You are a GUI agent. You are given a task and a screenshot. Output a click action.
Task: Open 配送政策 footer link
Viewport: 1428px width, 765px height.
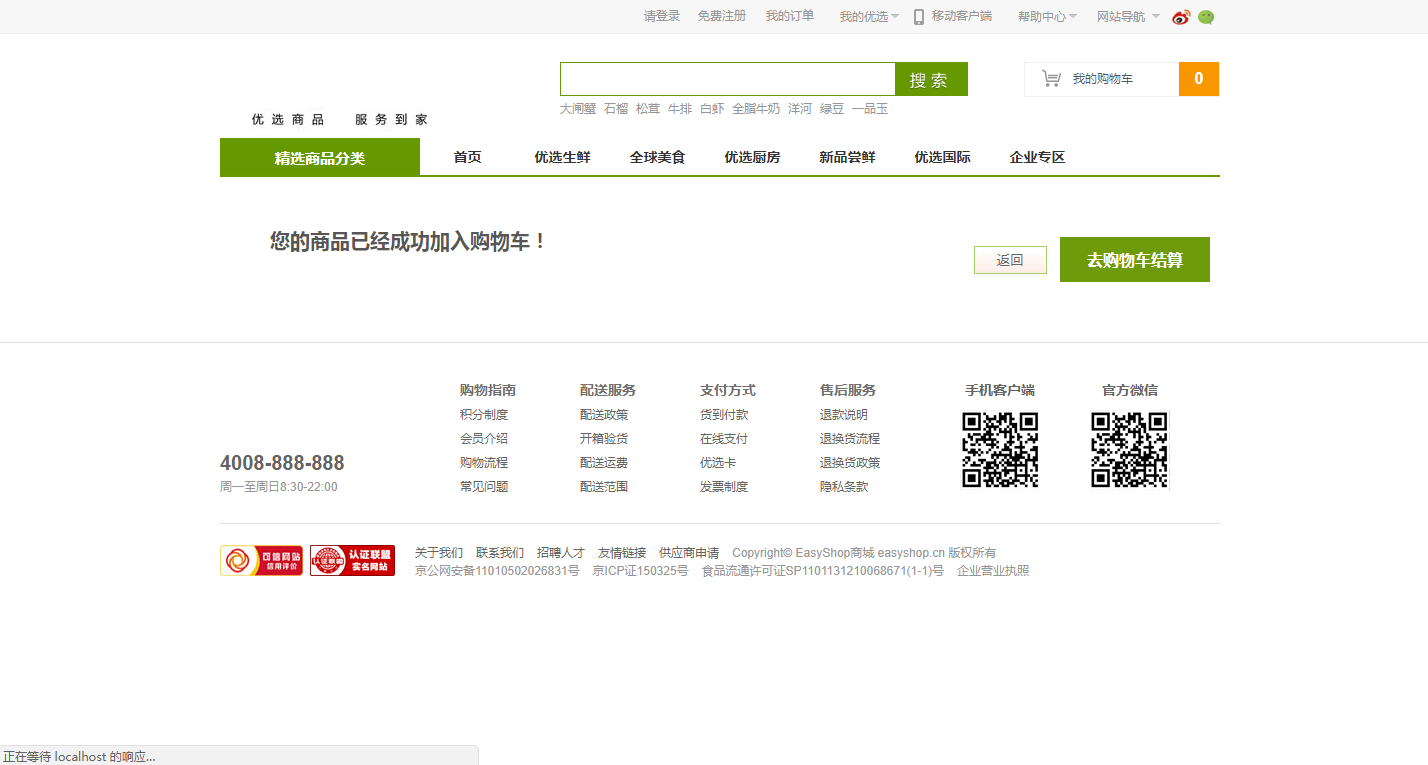(604, 415)
